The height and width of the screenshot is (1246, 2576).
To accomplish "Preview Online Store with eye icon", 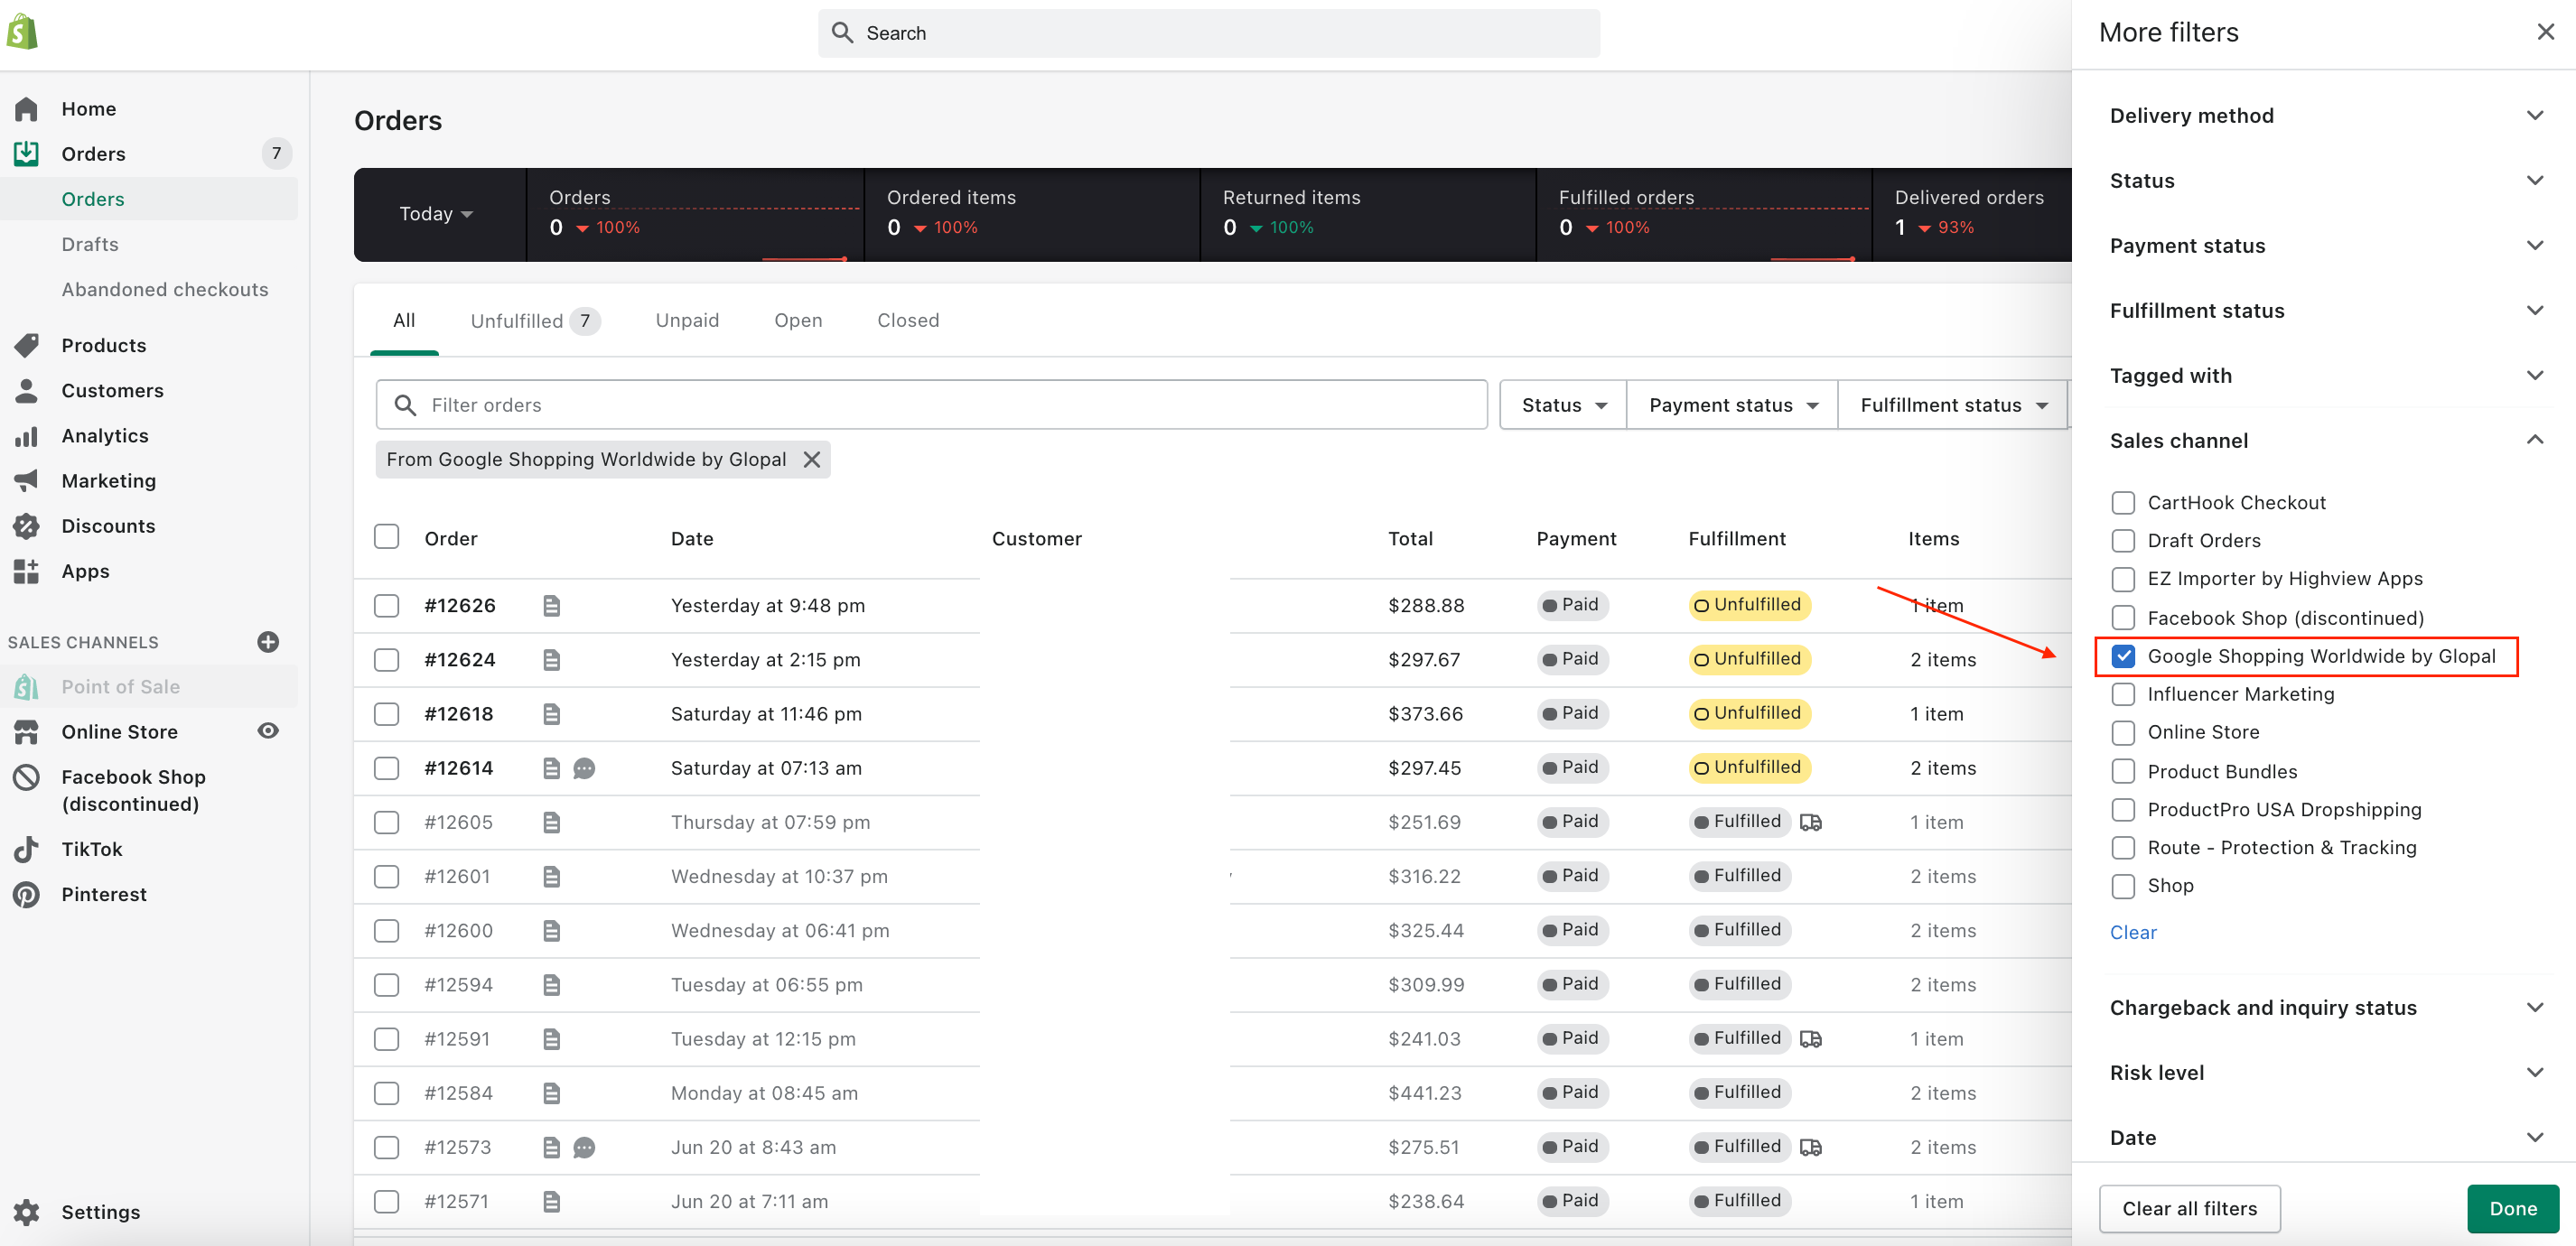I will [268, 731].
